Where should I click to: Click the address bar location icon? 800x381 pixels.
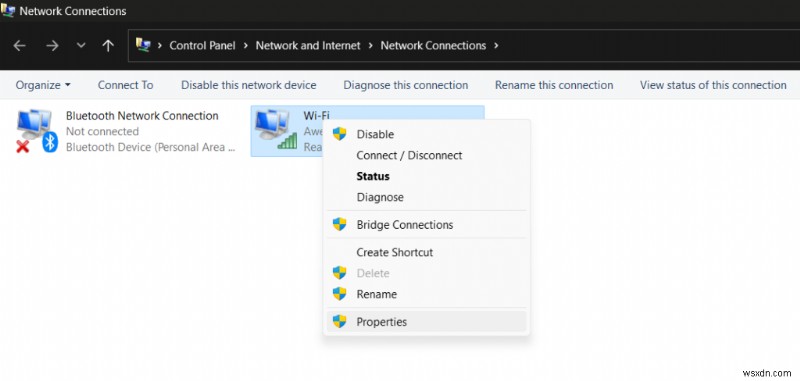(142, 45)
